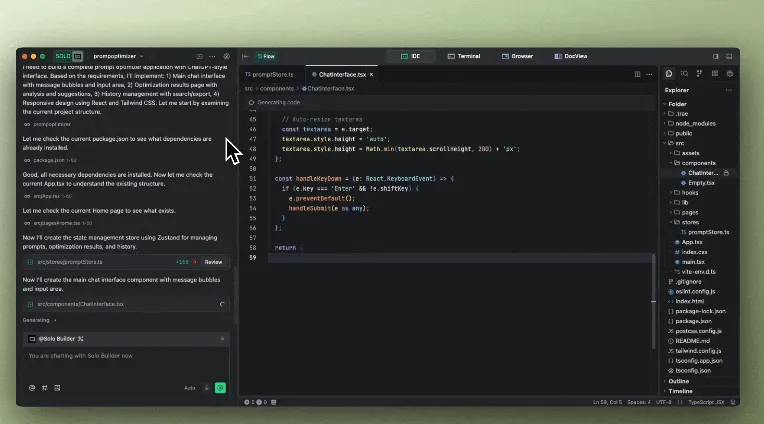Open main.tsx in Explorer
This screenshot has width=764, height=424.
(x=692, y=262)
